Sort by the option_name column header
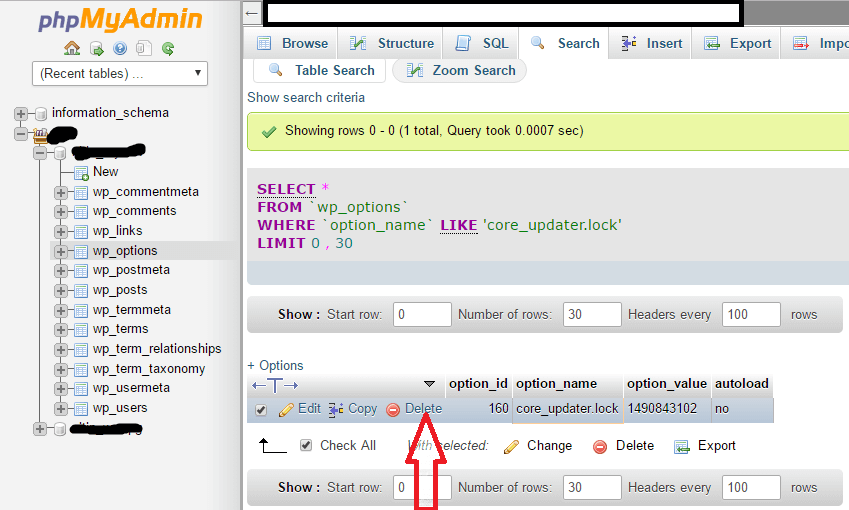The height and width of the screenshot is (510, 849). pos(556,383)
